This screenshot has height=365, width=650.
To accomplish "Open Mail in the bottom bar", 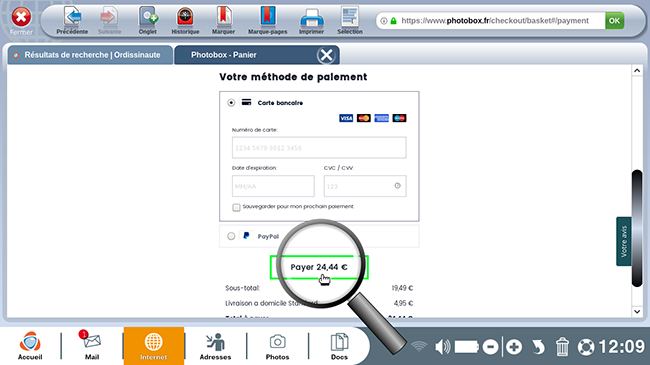I will 92,346.
